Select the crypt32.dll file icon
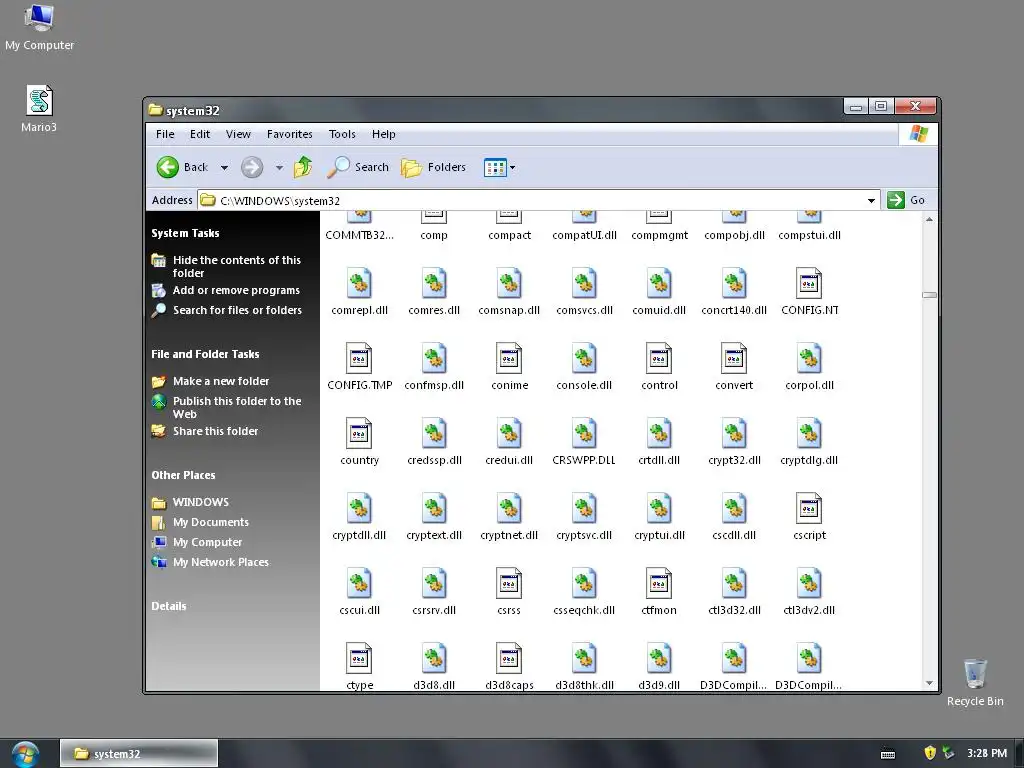The width and height of the screenshot is (1024, 768). point(734,434)
